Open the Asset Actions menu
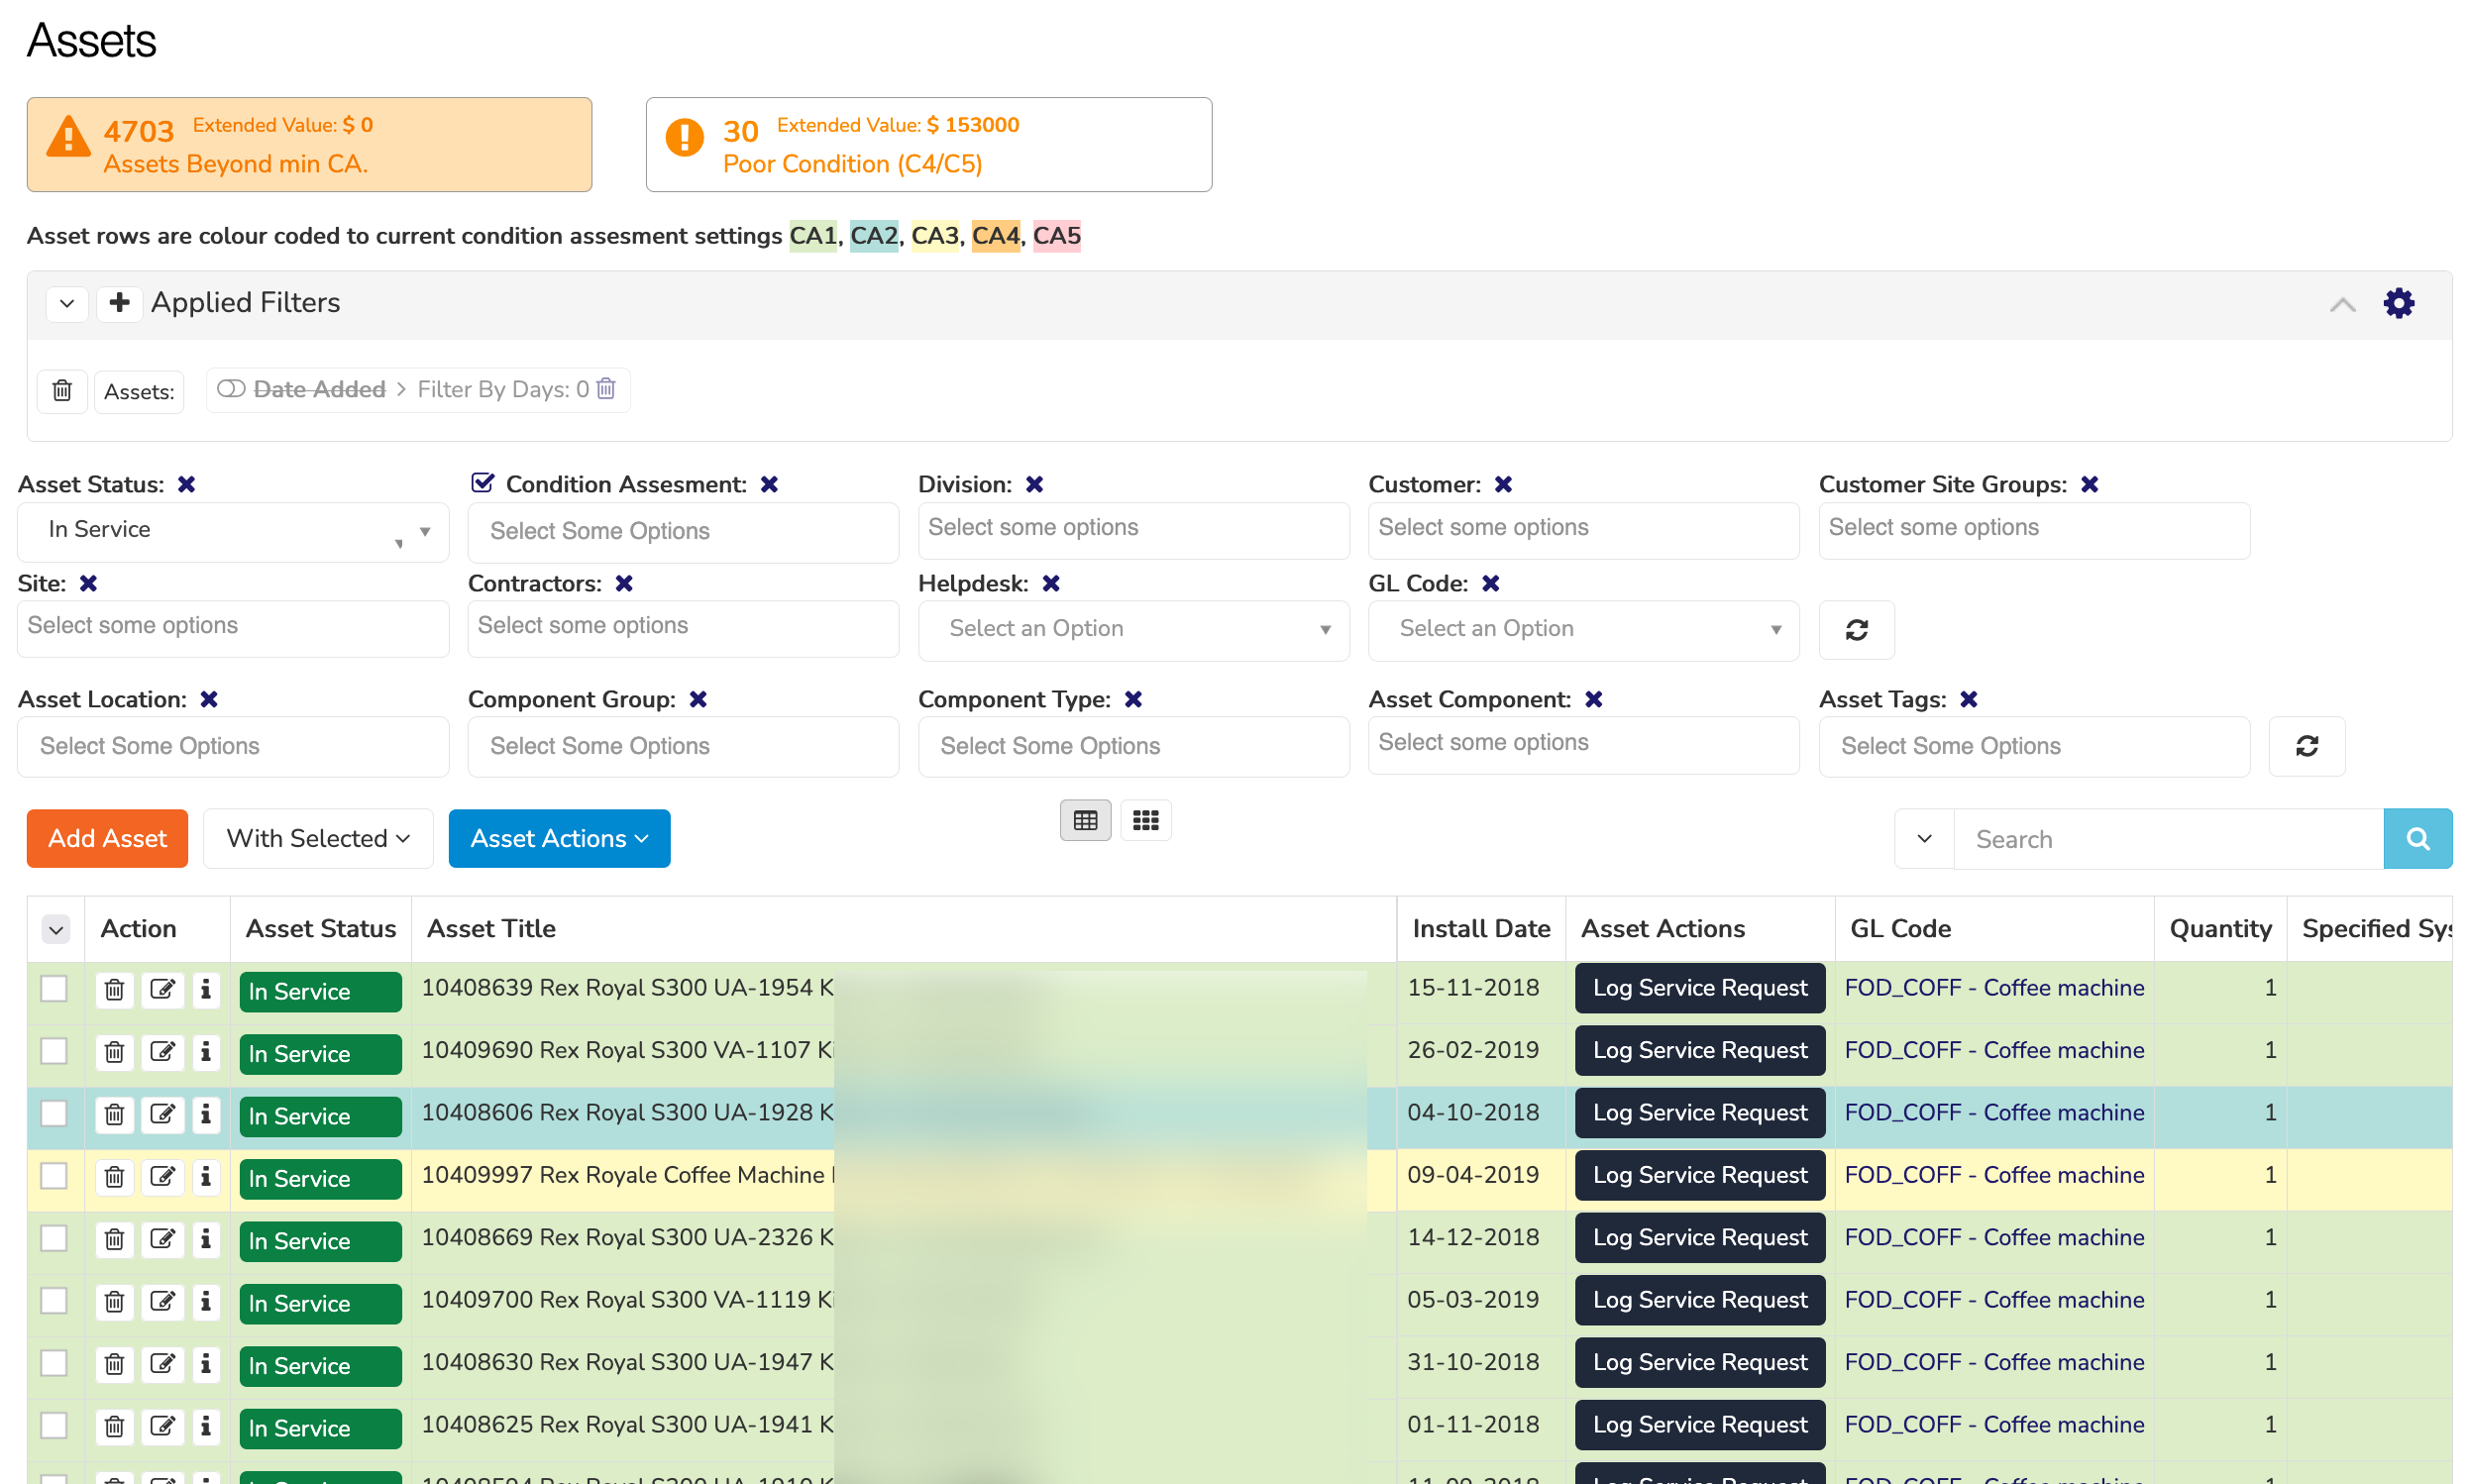This screenshot has height=1484, width=2469. click(x=558, y=838)
